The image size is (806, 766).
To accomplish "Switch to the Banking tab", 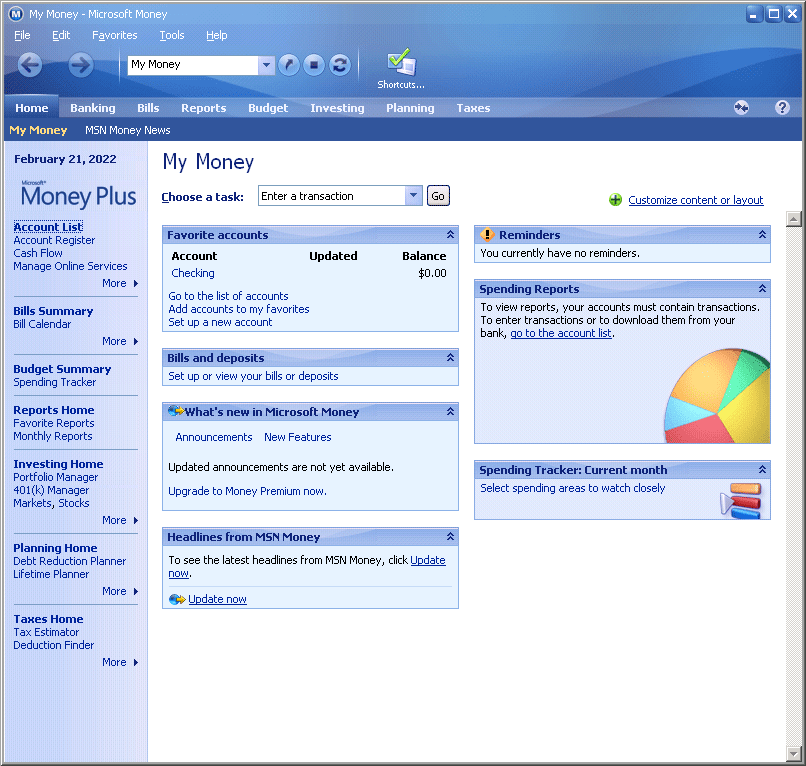I will (x=93, y=108).
